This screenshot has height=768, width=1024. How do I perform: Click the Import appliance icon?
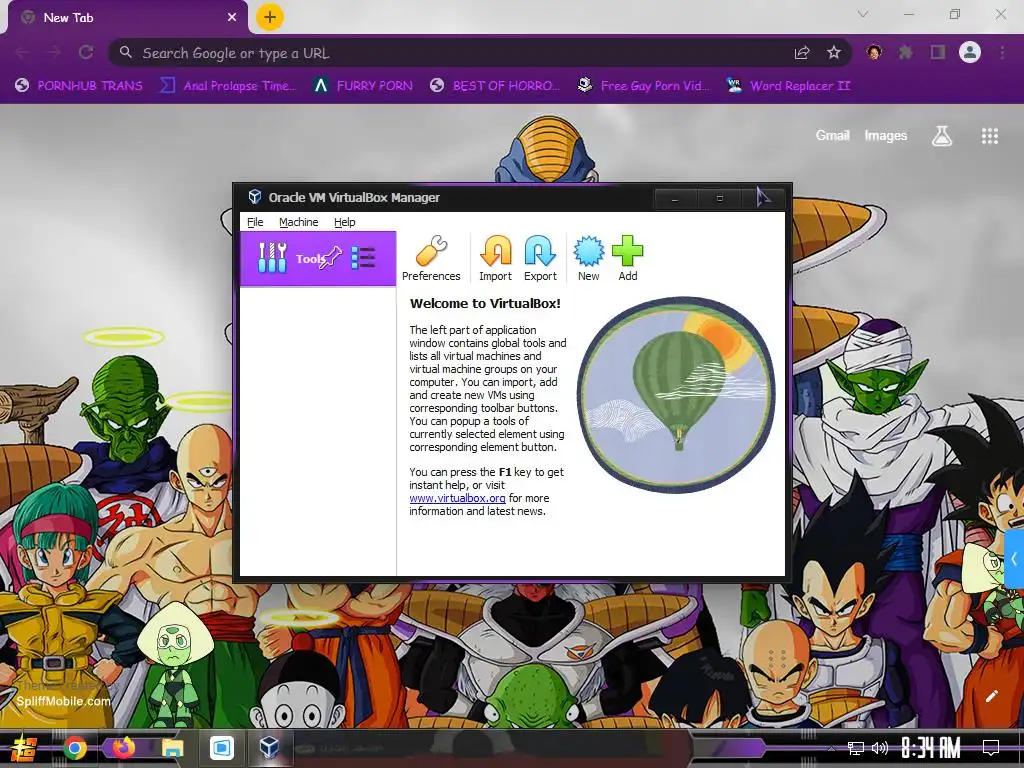(x=495, y=259)
